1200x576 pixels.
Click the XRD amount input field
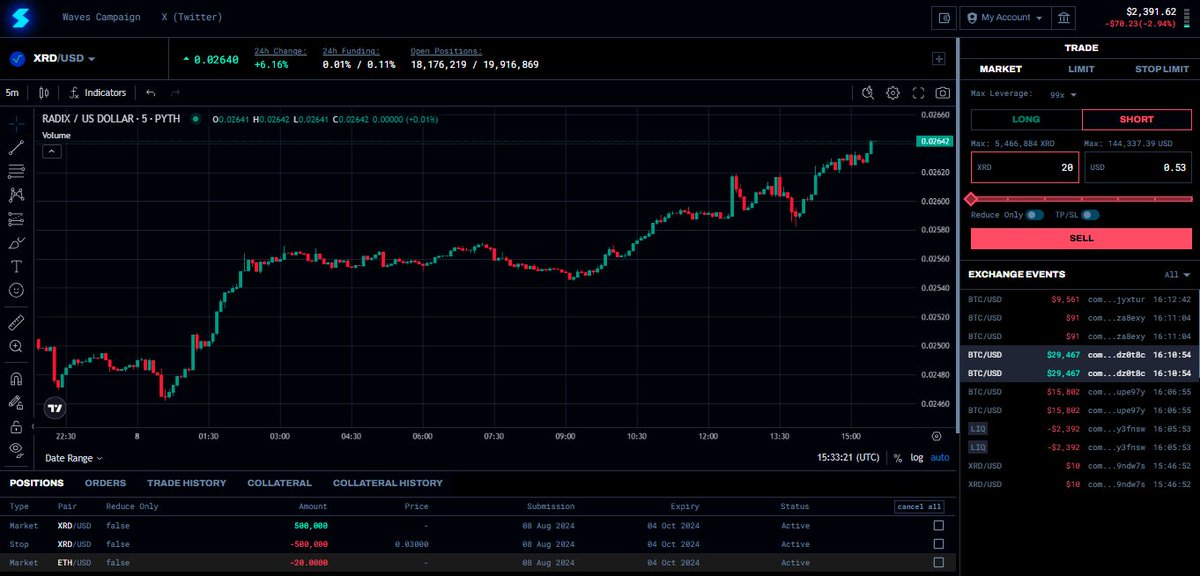coord(1025,167)
